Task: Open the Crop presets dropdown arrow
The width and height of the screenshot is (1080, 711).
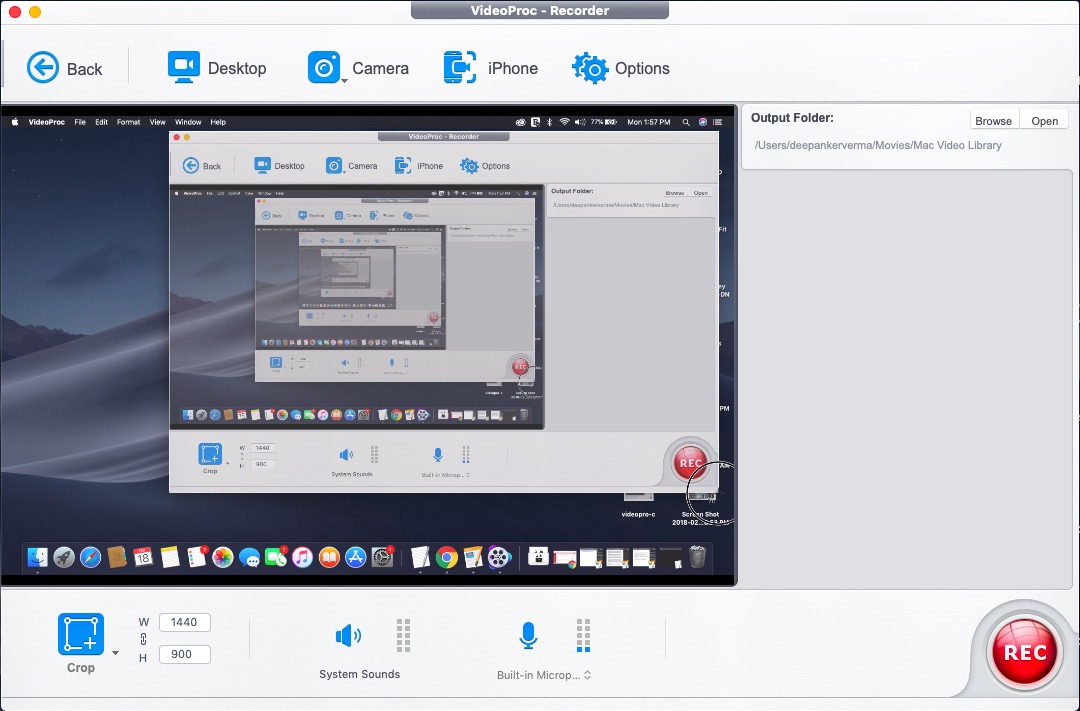Action: click(x=115, y=653)
